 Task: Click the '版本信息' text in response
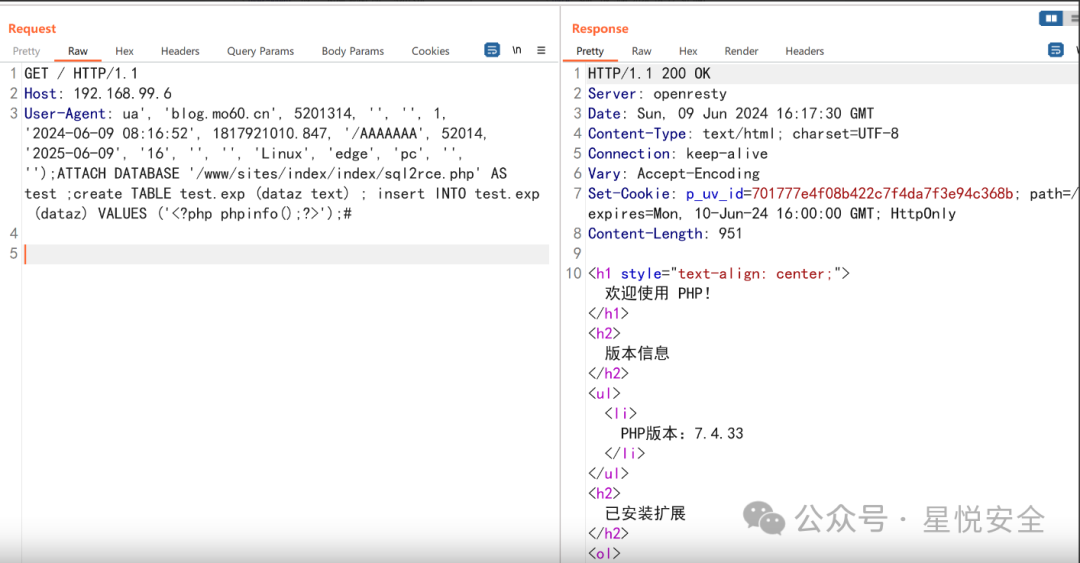pos(637,354)
